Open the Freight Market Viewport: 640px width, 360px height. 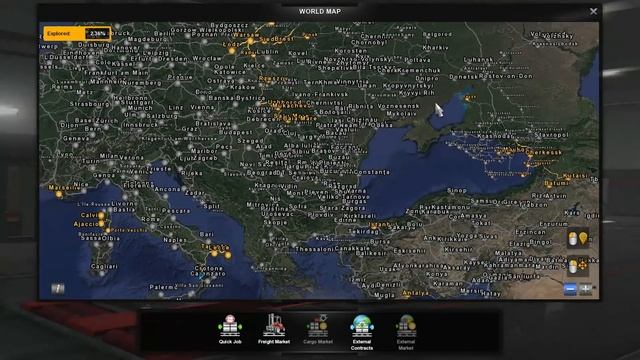pos(274,329)
